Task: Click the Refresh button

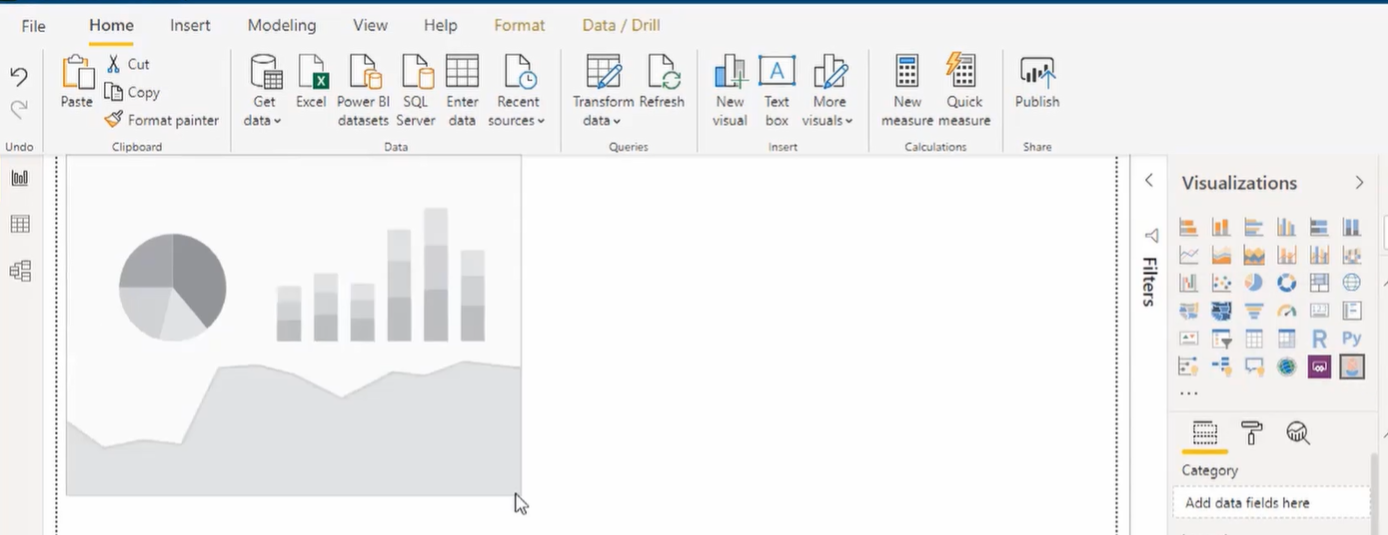Action: [x=662, y=82]
